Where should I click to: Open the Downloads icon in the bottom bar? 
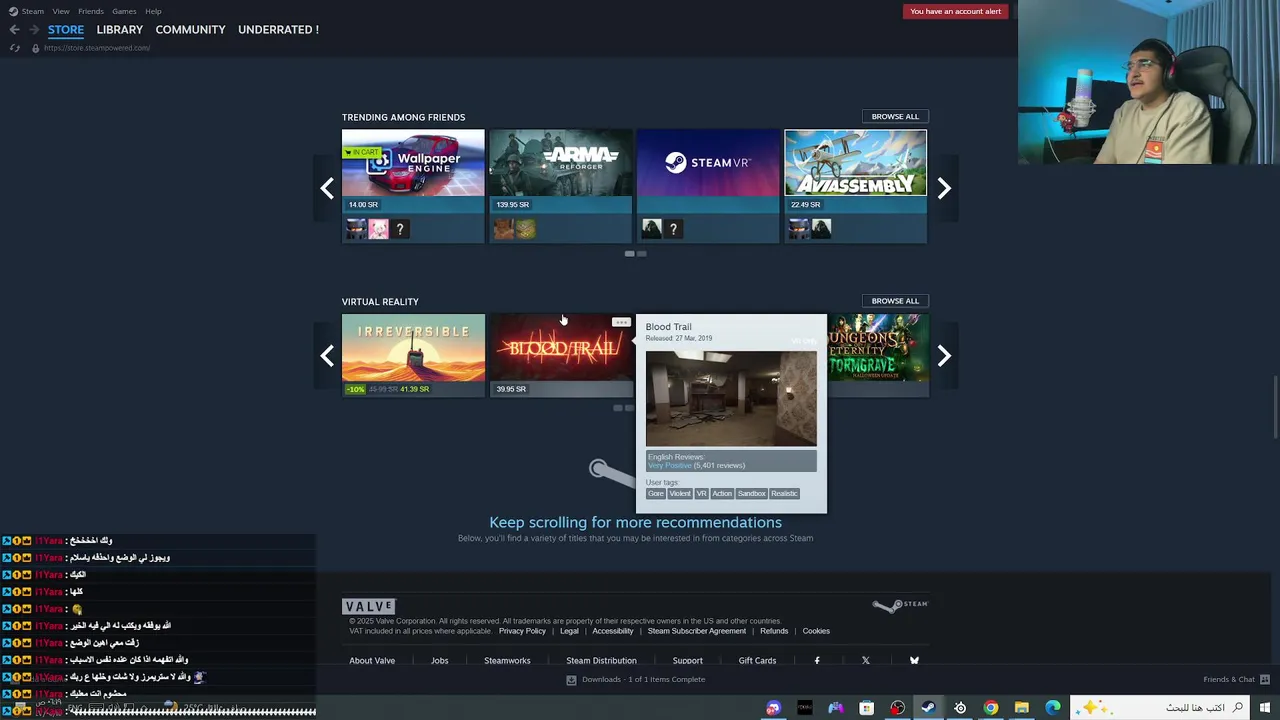(571, 679)
